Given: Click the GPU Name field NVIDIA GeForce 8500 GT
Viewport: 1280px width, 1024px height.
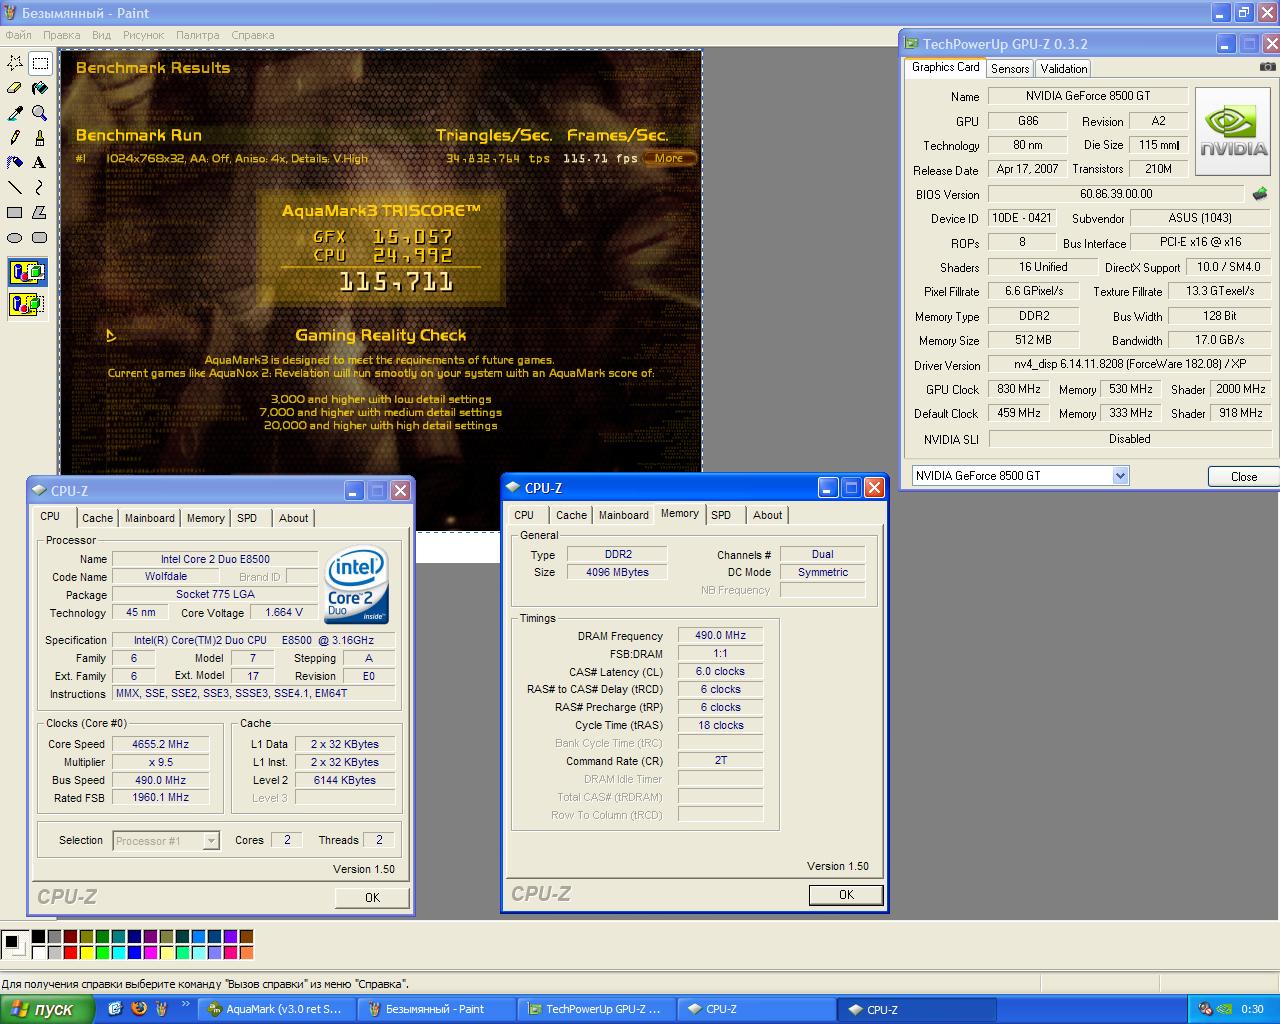Looking at the screenshot, I should (1088, 96).
